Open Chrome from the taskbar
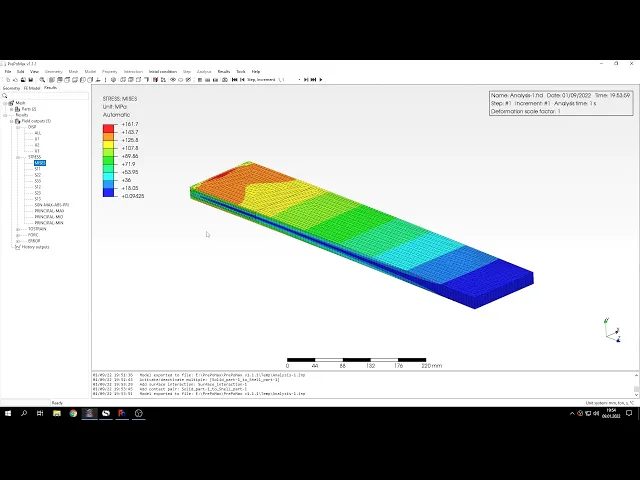The width and height of the screenshot is (640, 480). (x=73, y=413)
